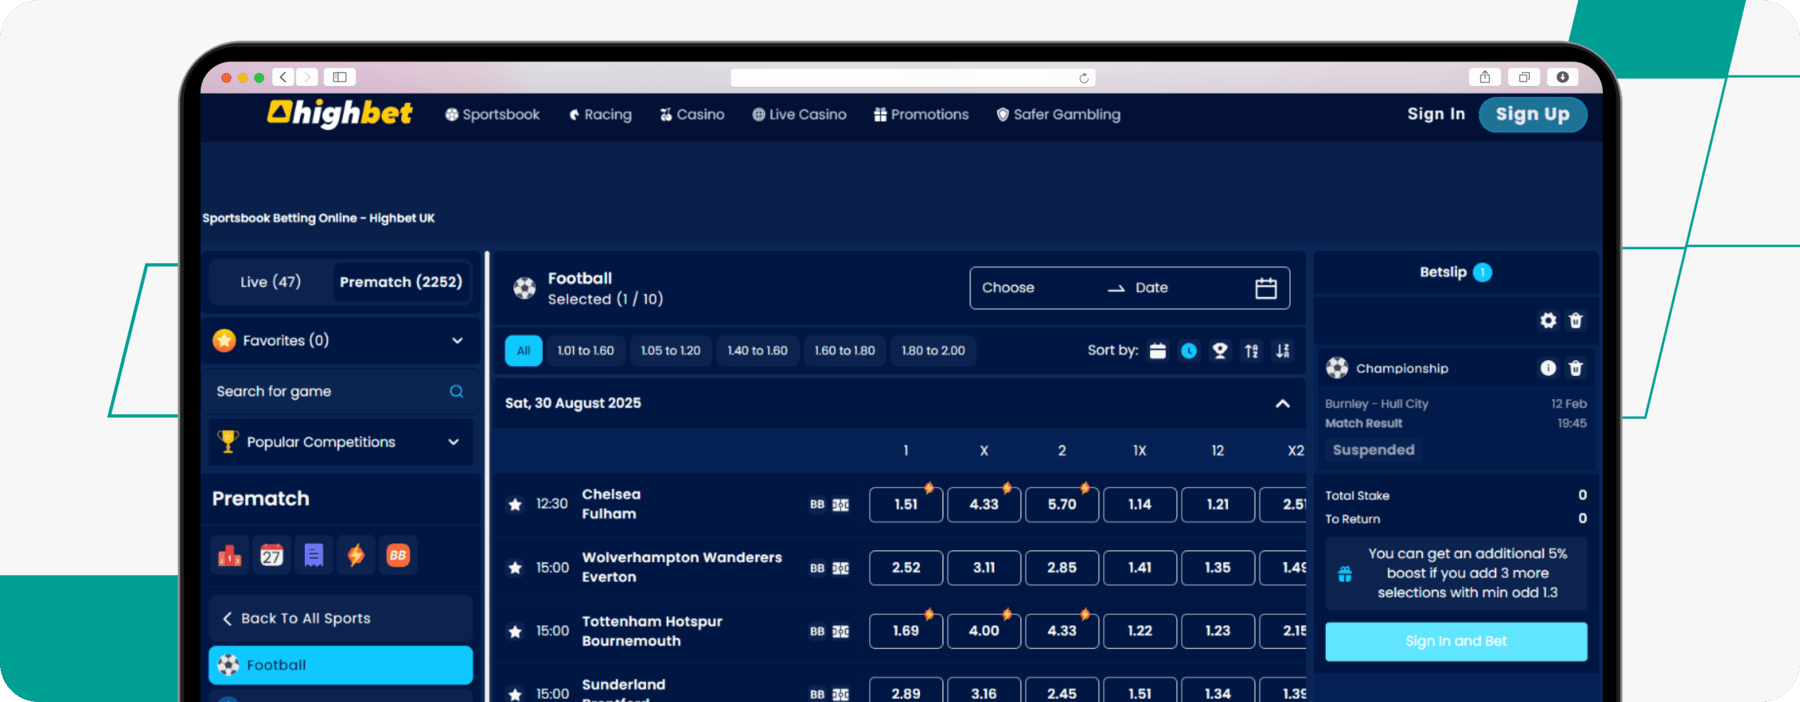Image resolution: width=1800 pixels, height=702 pixels.
Task: Open Live Casino in top navigation
Action: tap(799, 115)
